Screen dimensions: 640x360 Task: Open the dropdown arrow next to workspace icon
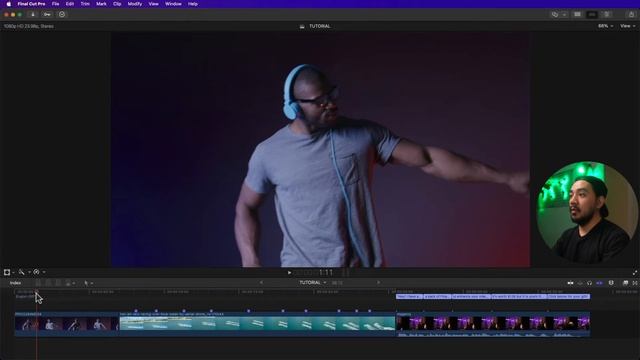564,15
